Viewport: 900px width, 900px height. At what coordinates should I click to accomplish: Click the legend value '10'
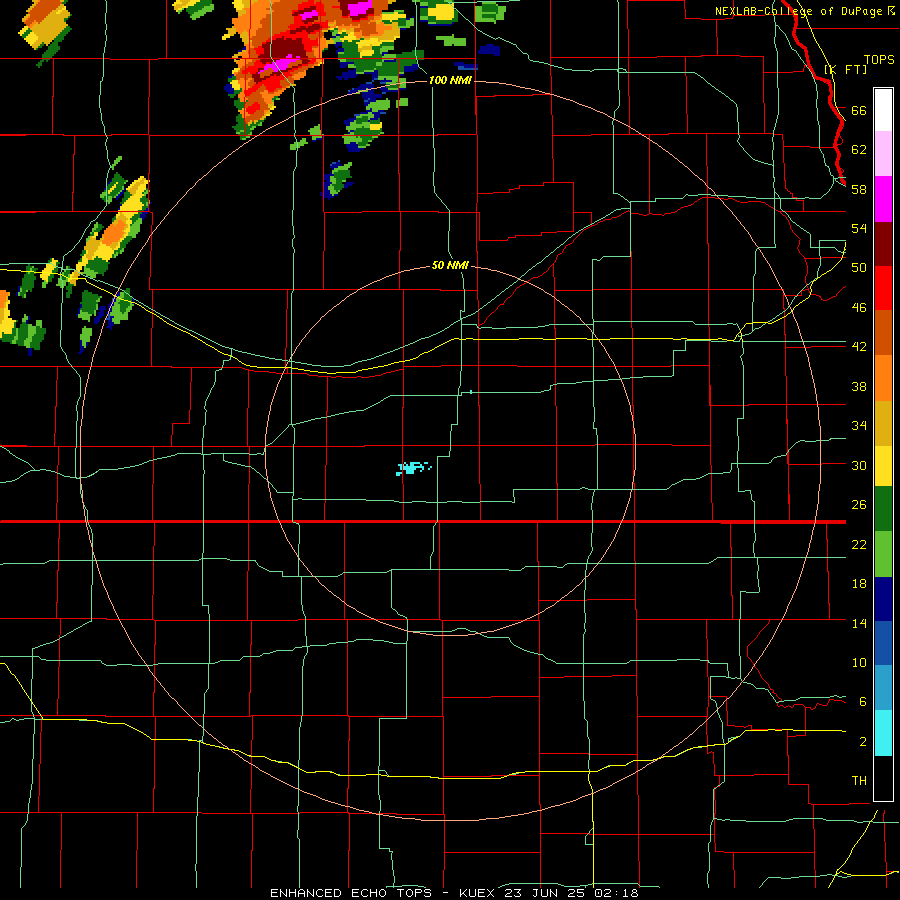(x=859, y=662)
